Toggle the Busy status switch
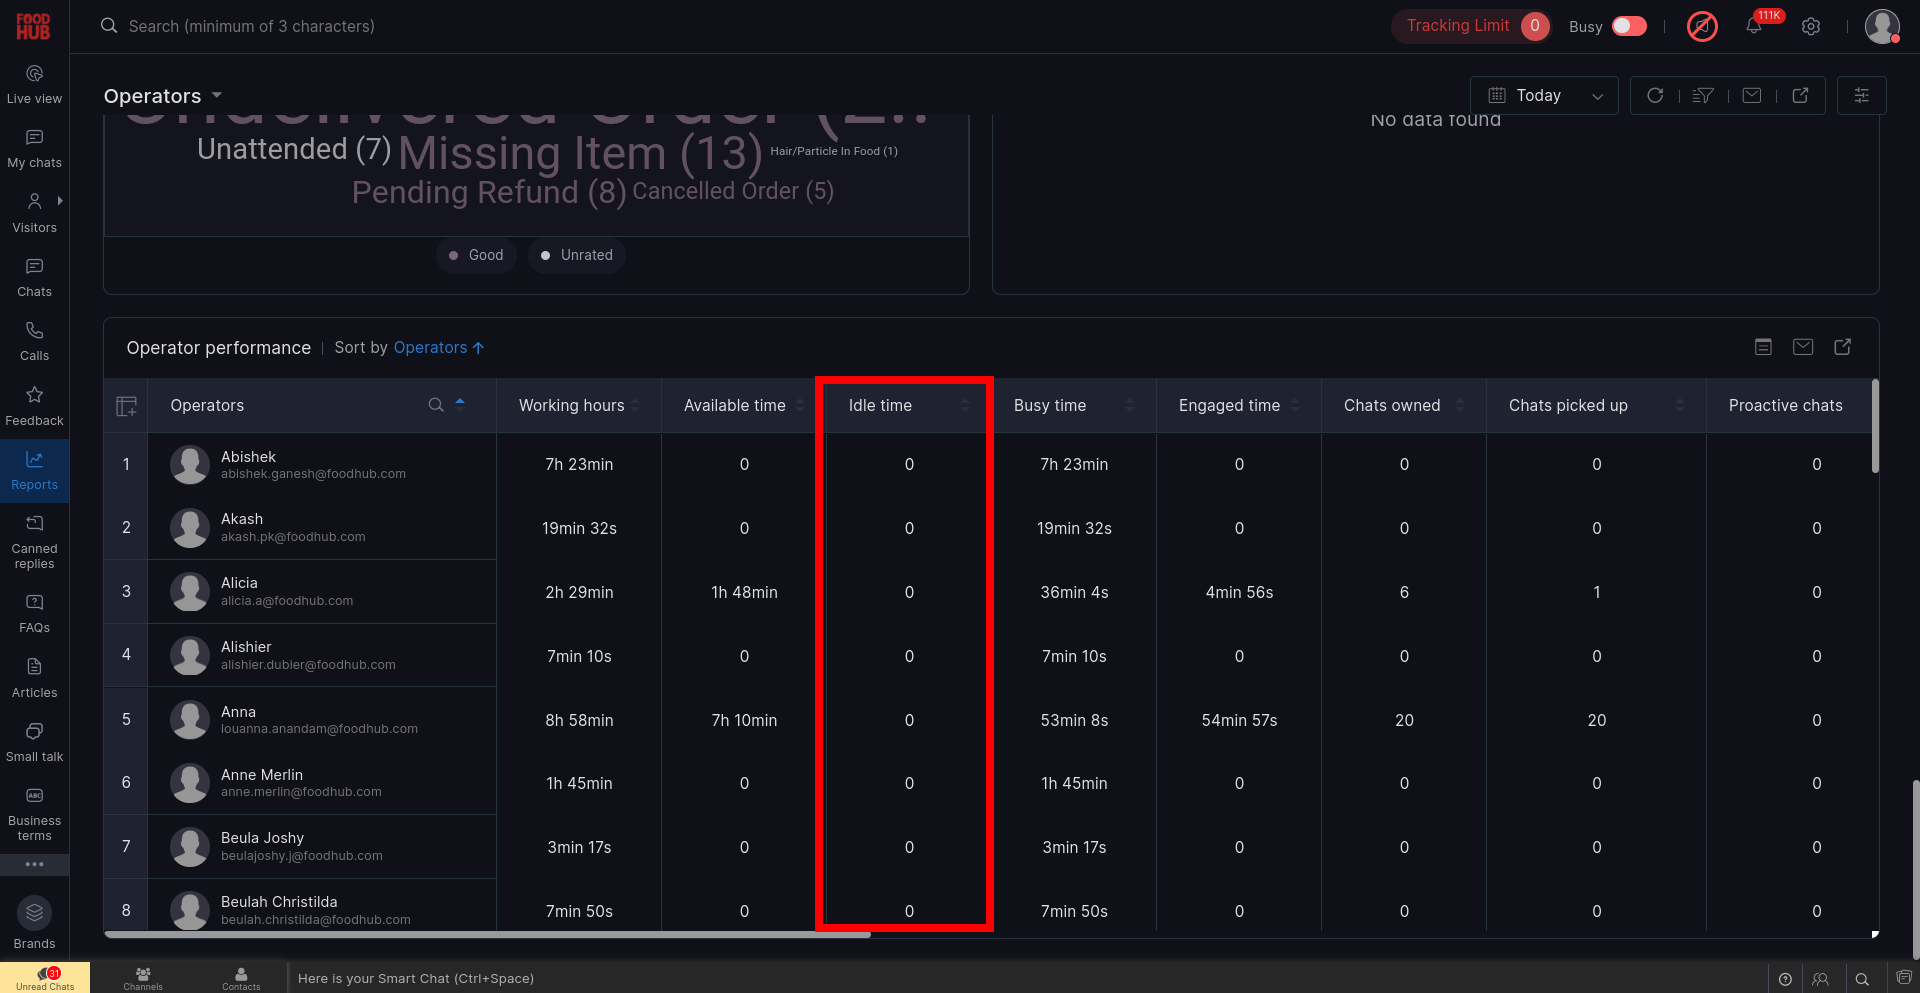The width and height of the screenshot is (1920, 993). 1629,26
